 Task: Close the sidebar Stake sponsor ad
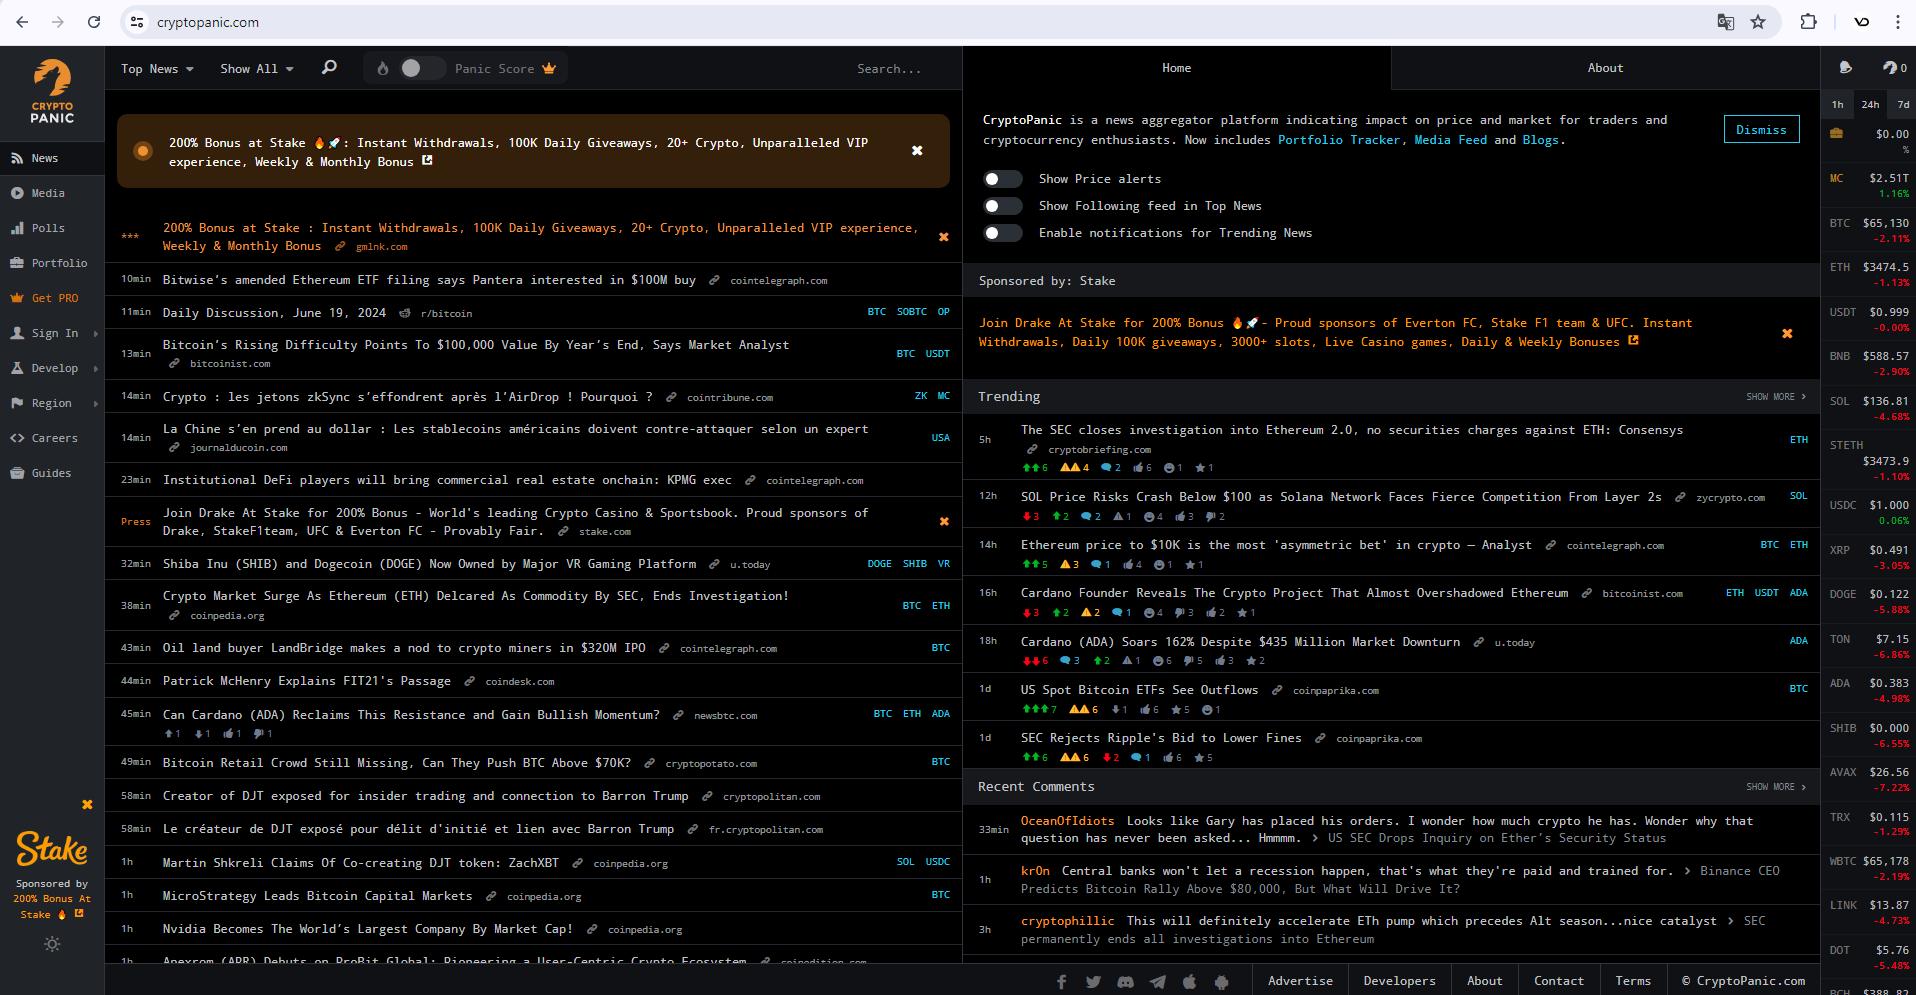click(x=87, y=804)
